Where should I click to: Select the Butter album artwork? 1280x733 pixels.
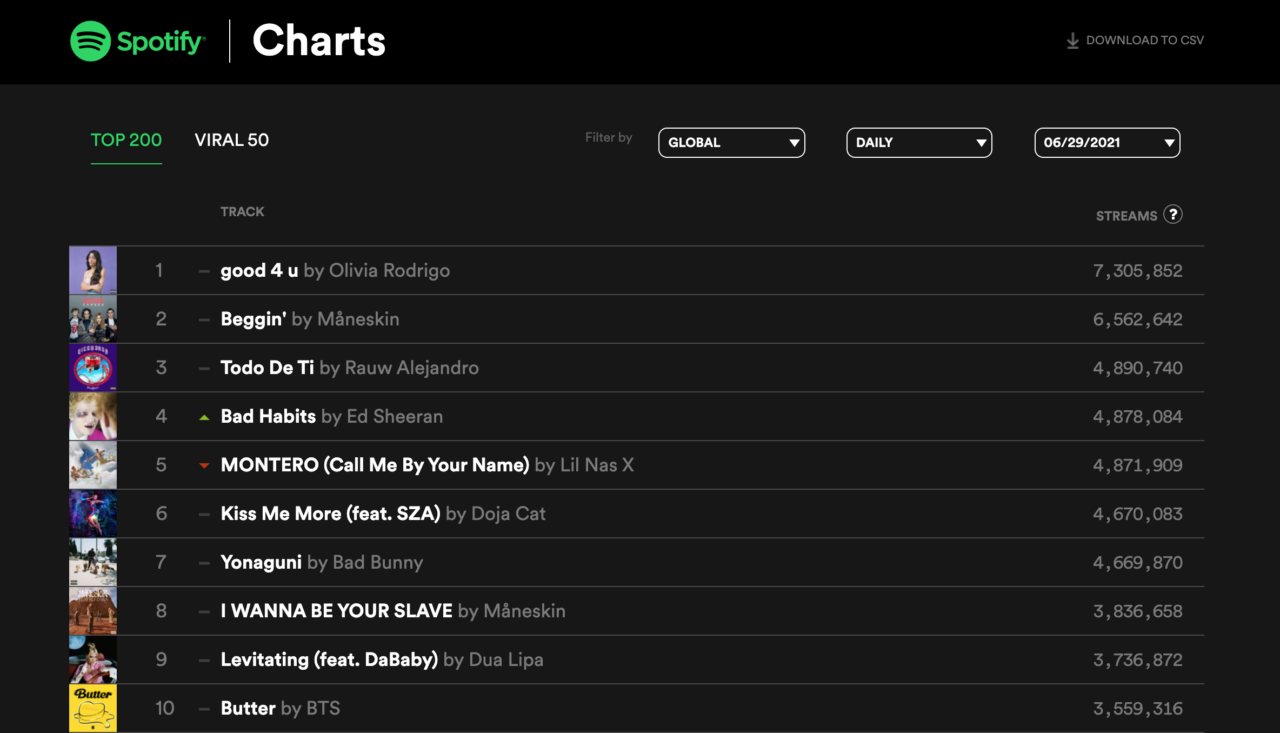(93, 708)
